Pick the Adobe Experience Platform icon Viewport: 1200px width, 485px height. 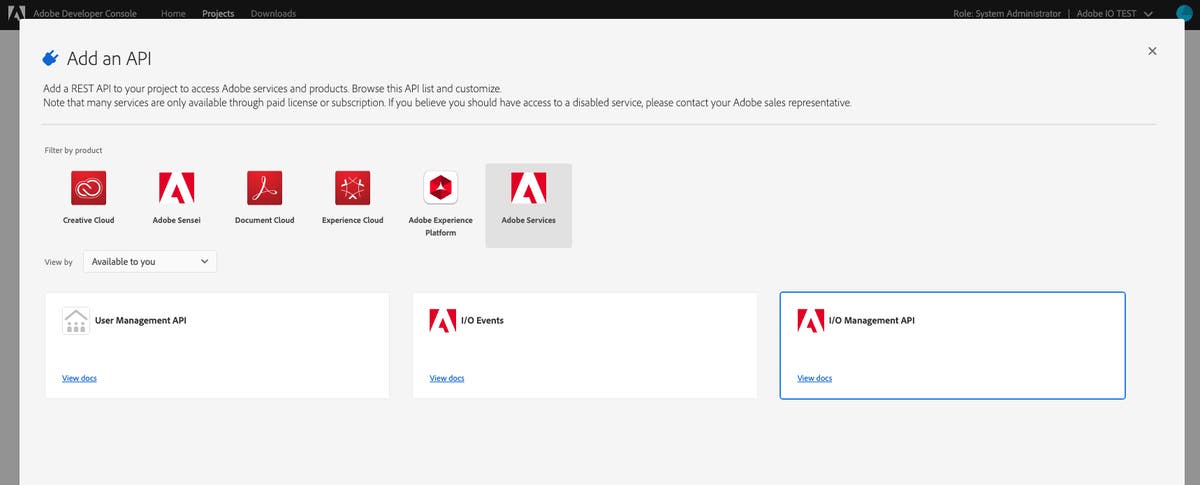tap(440, 188)
